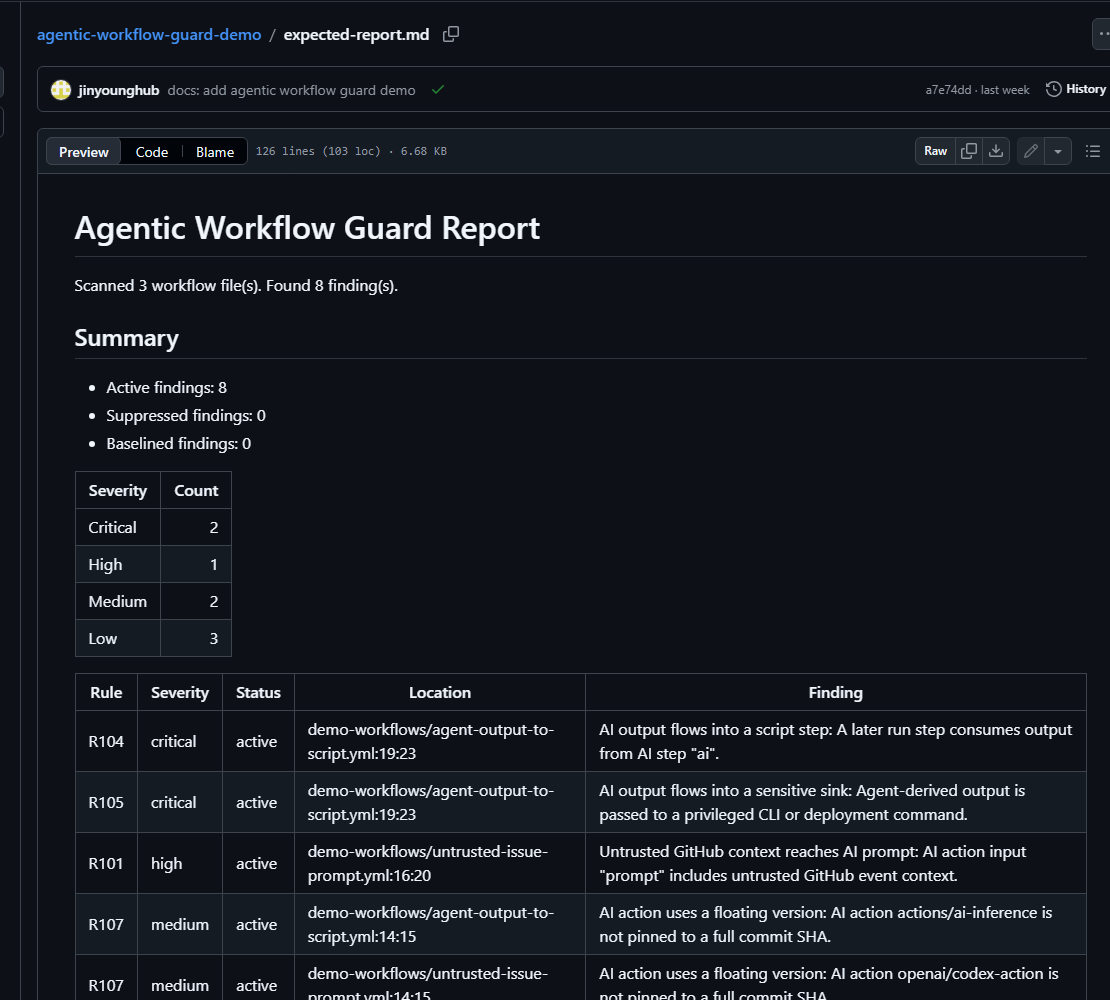View commit status green checkmark
This screenshot has width=1110, height=1000.
point(438,90)
